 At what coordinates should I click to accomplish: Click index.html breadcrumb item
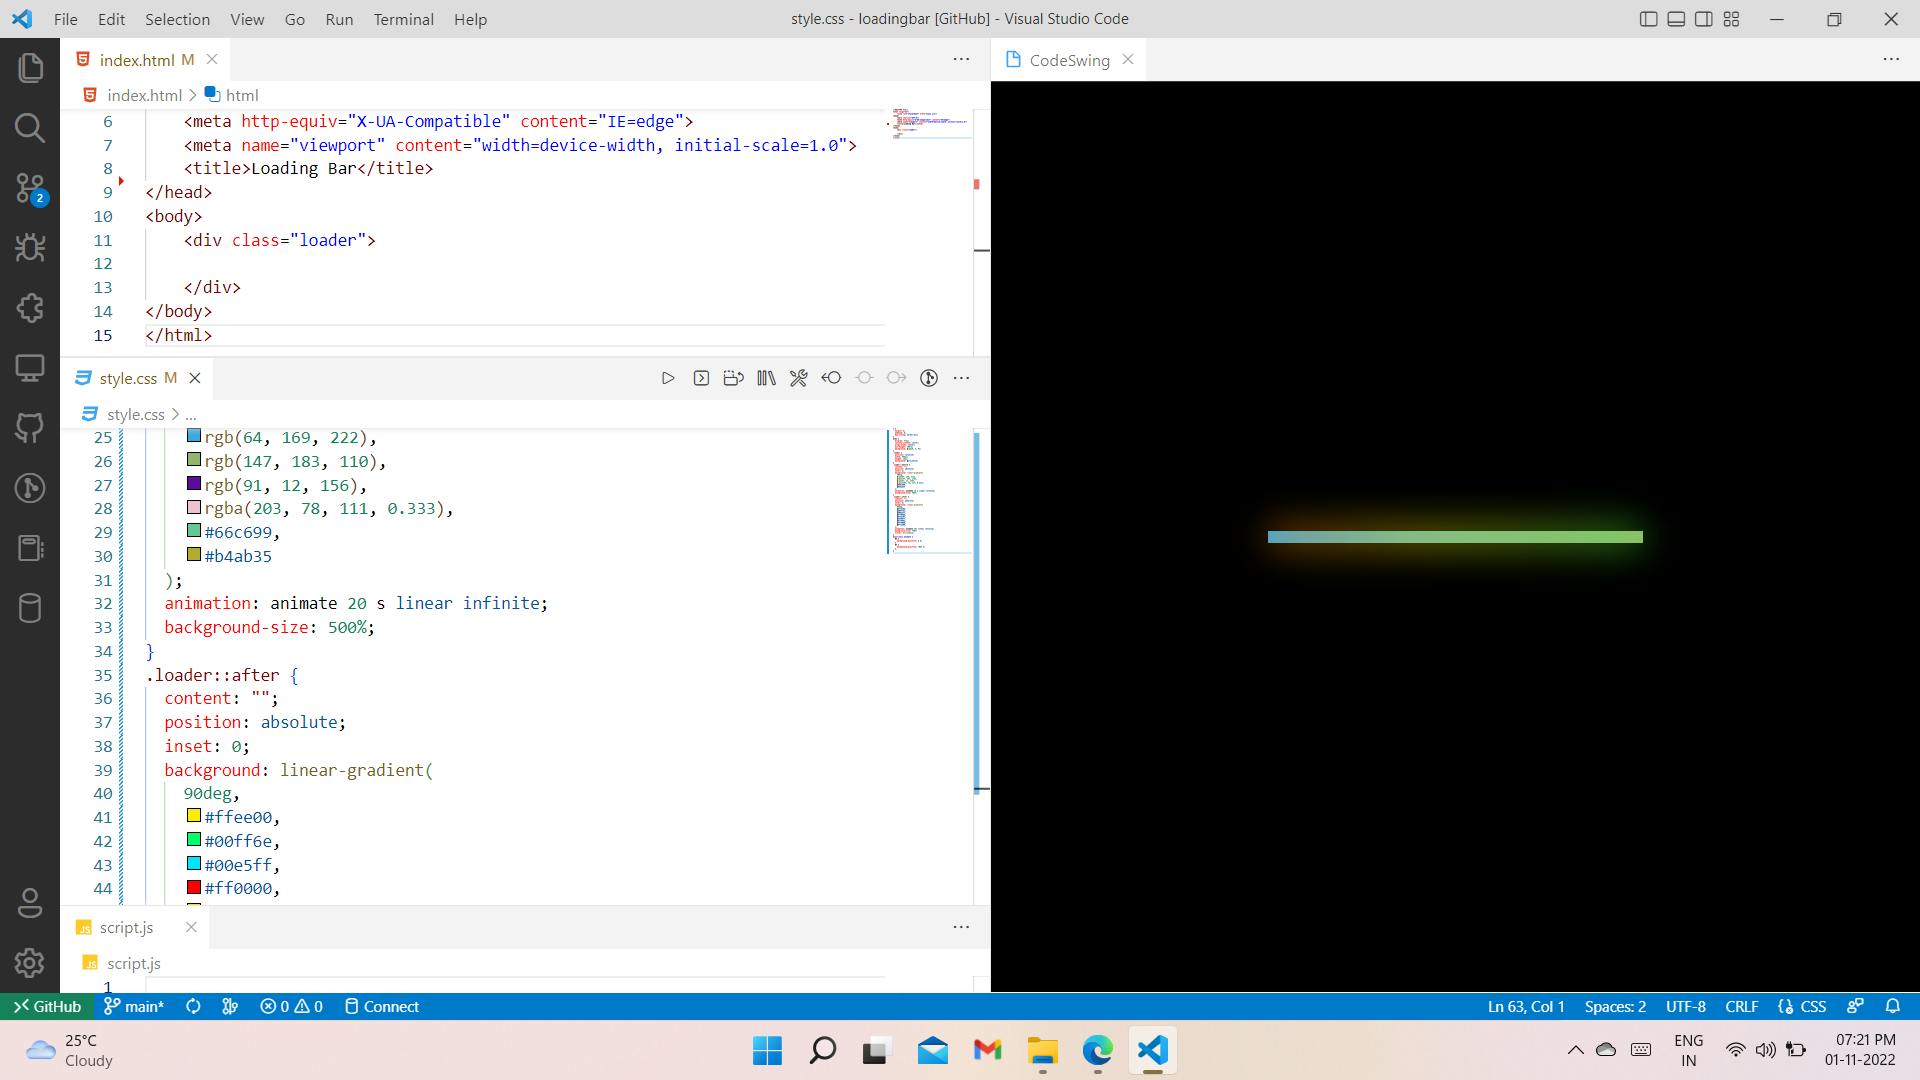pos(133,95)
